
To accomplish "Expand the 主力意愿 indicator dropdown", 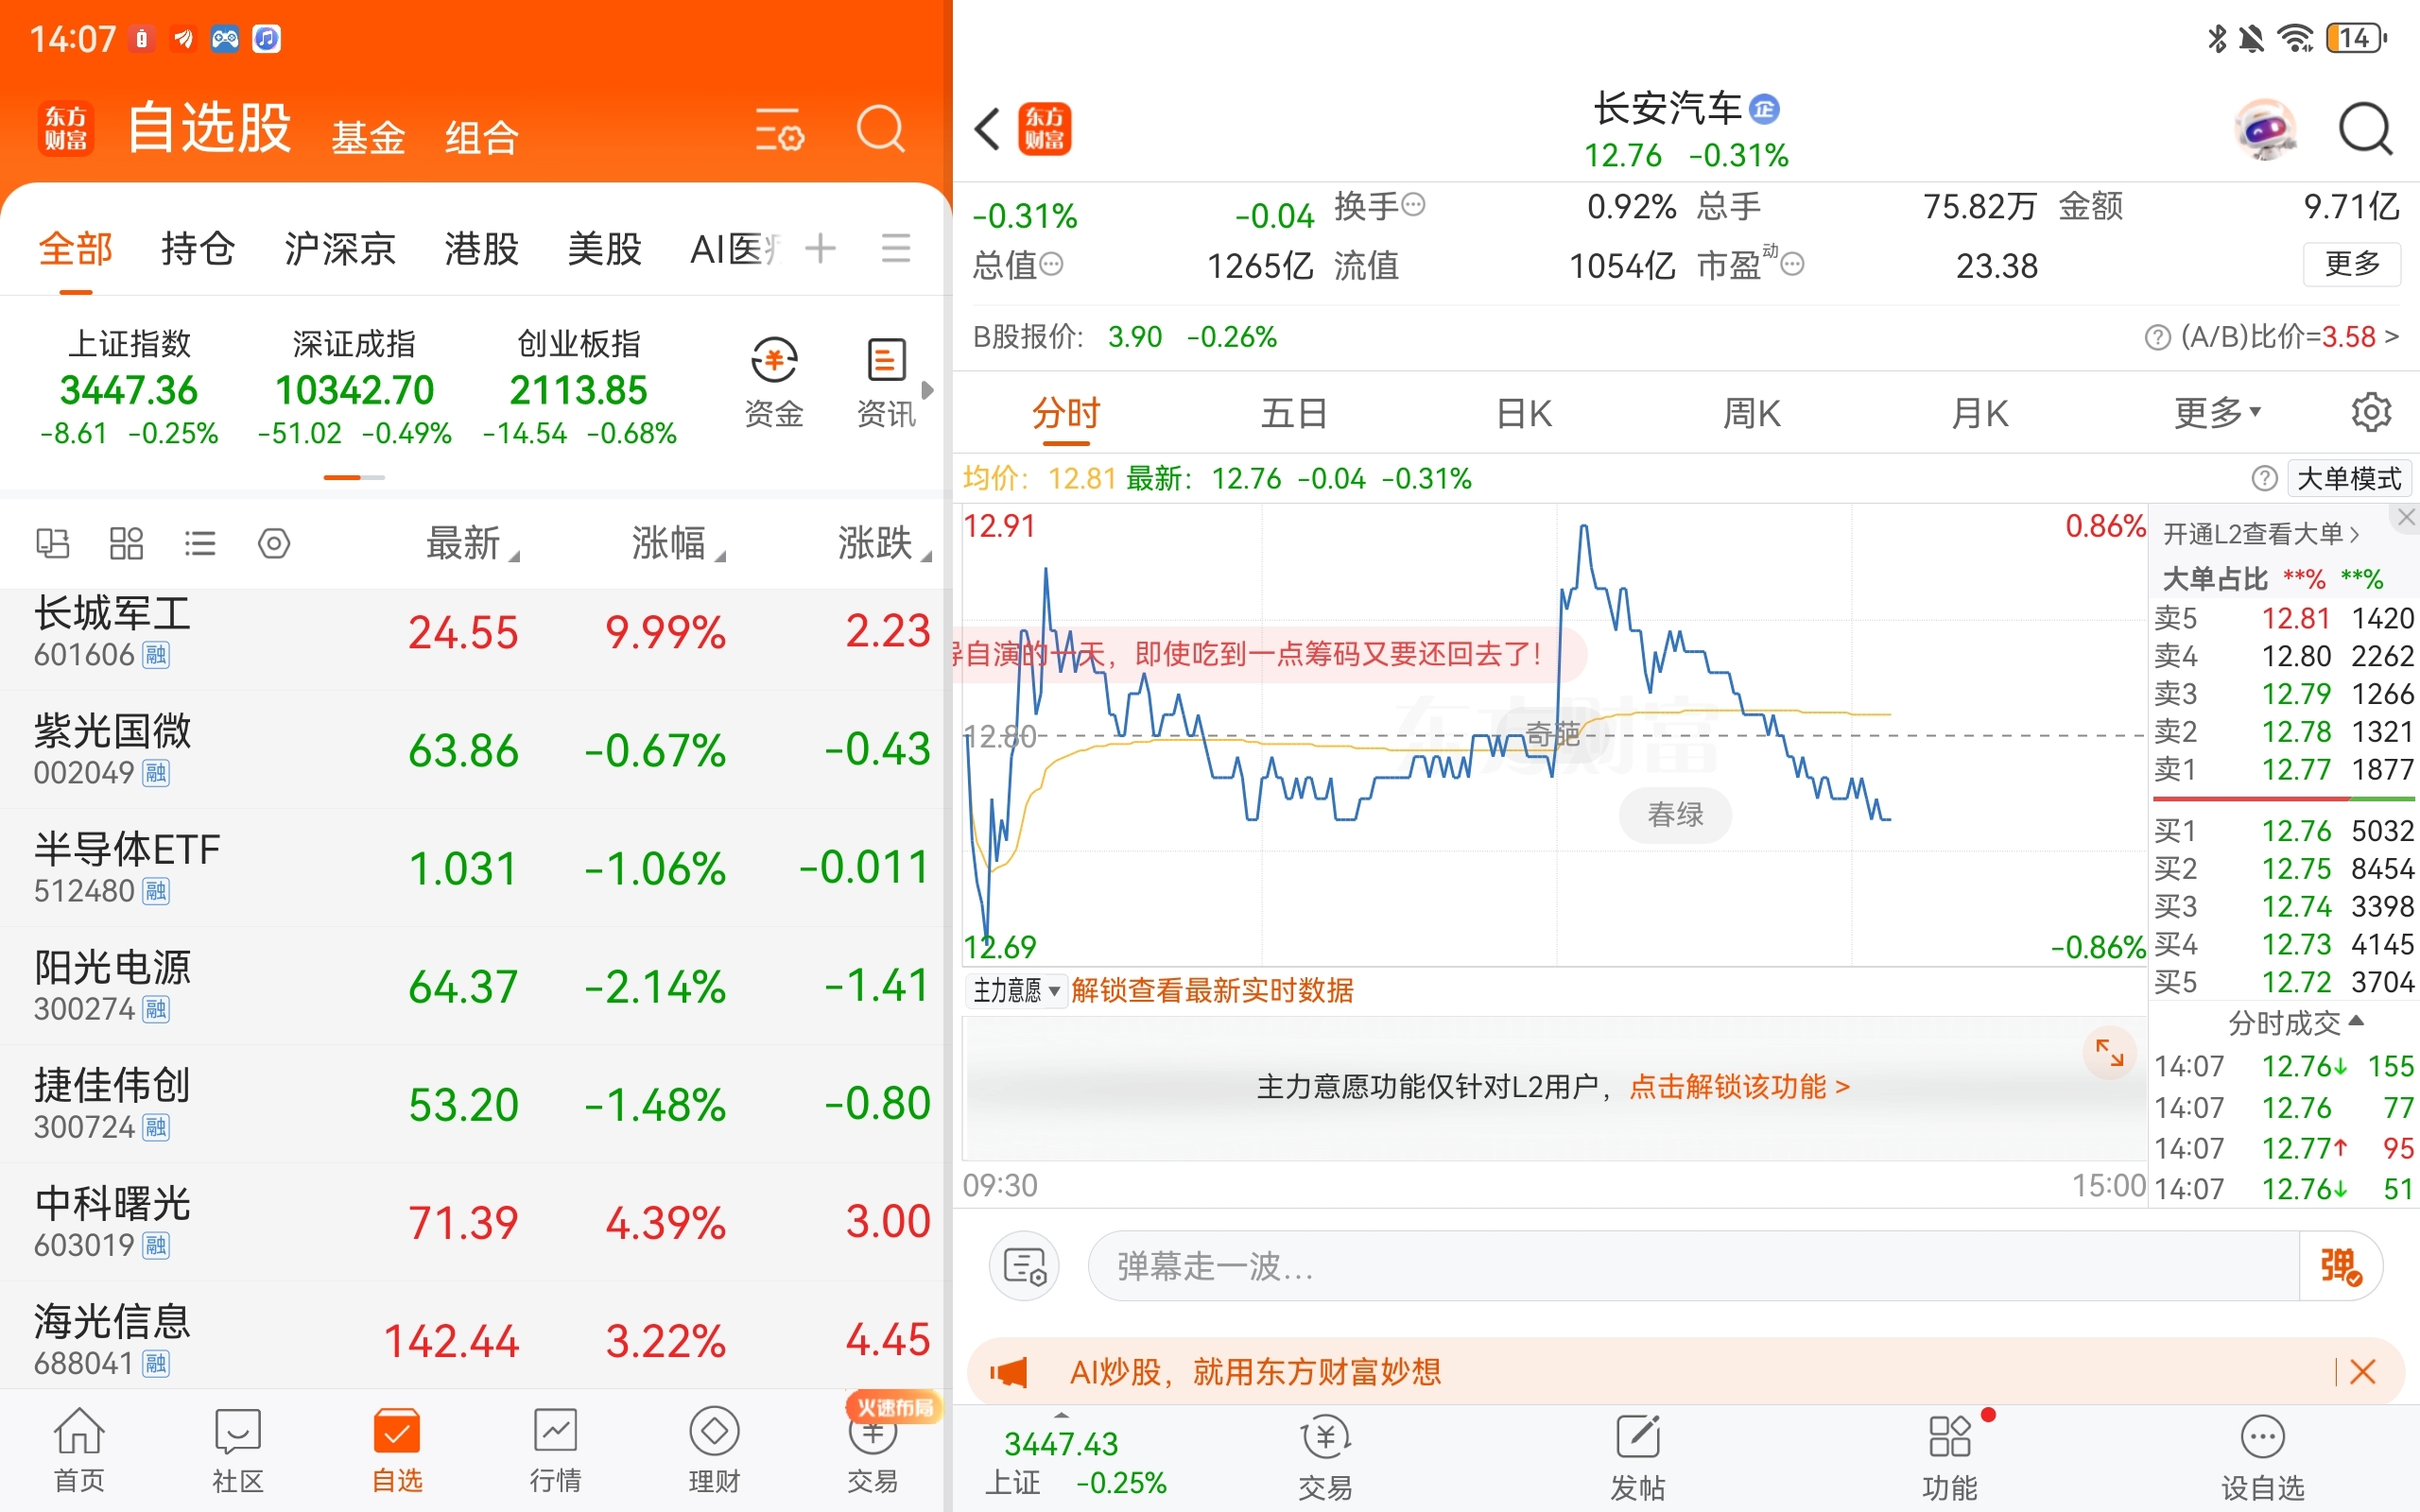I will (x=1015, y=991).
